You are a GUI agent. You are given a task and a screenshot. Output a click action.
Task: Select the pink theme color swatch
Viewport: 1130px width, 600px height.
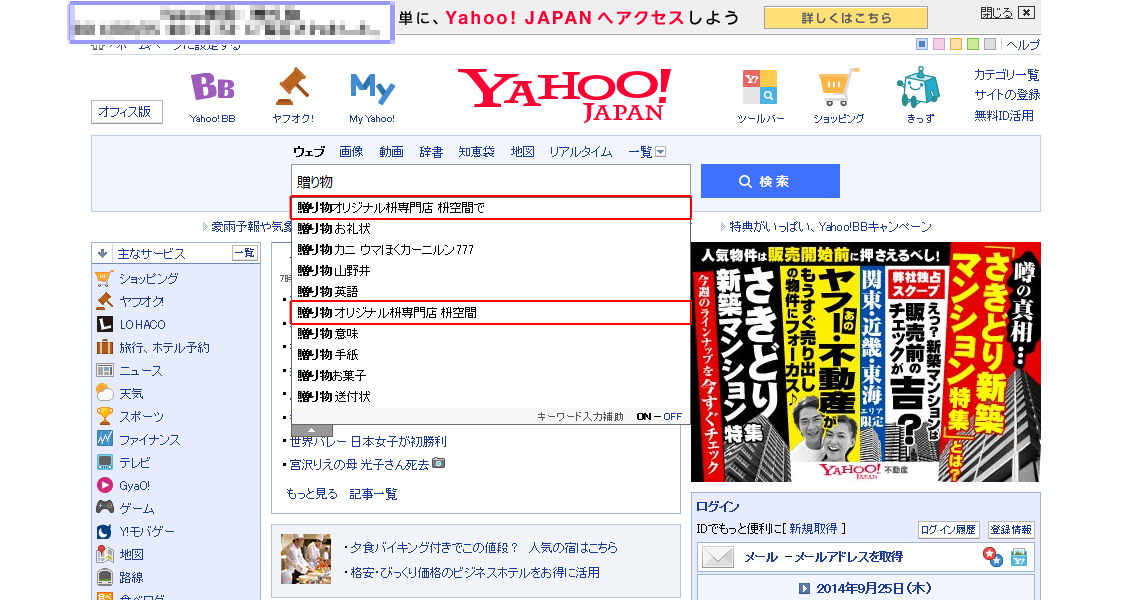point(939,44)
